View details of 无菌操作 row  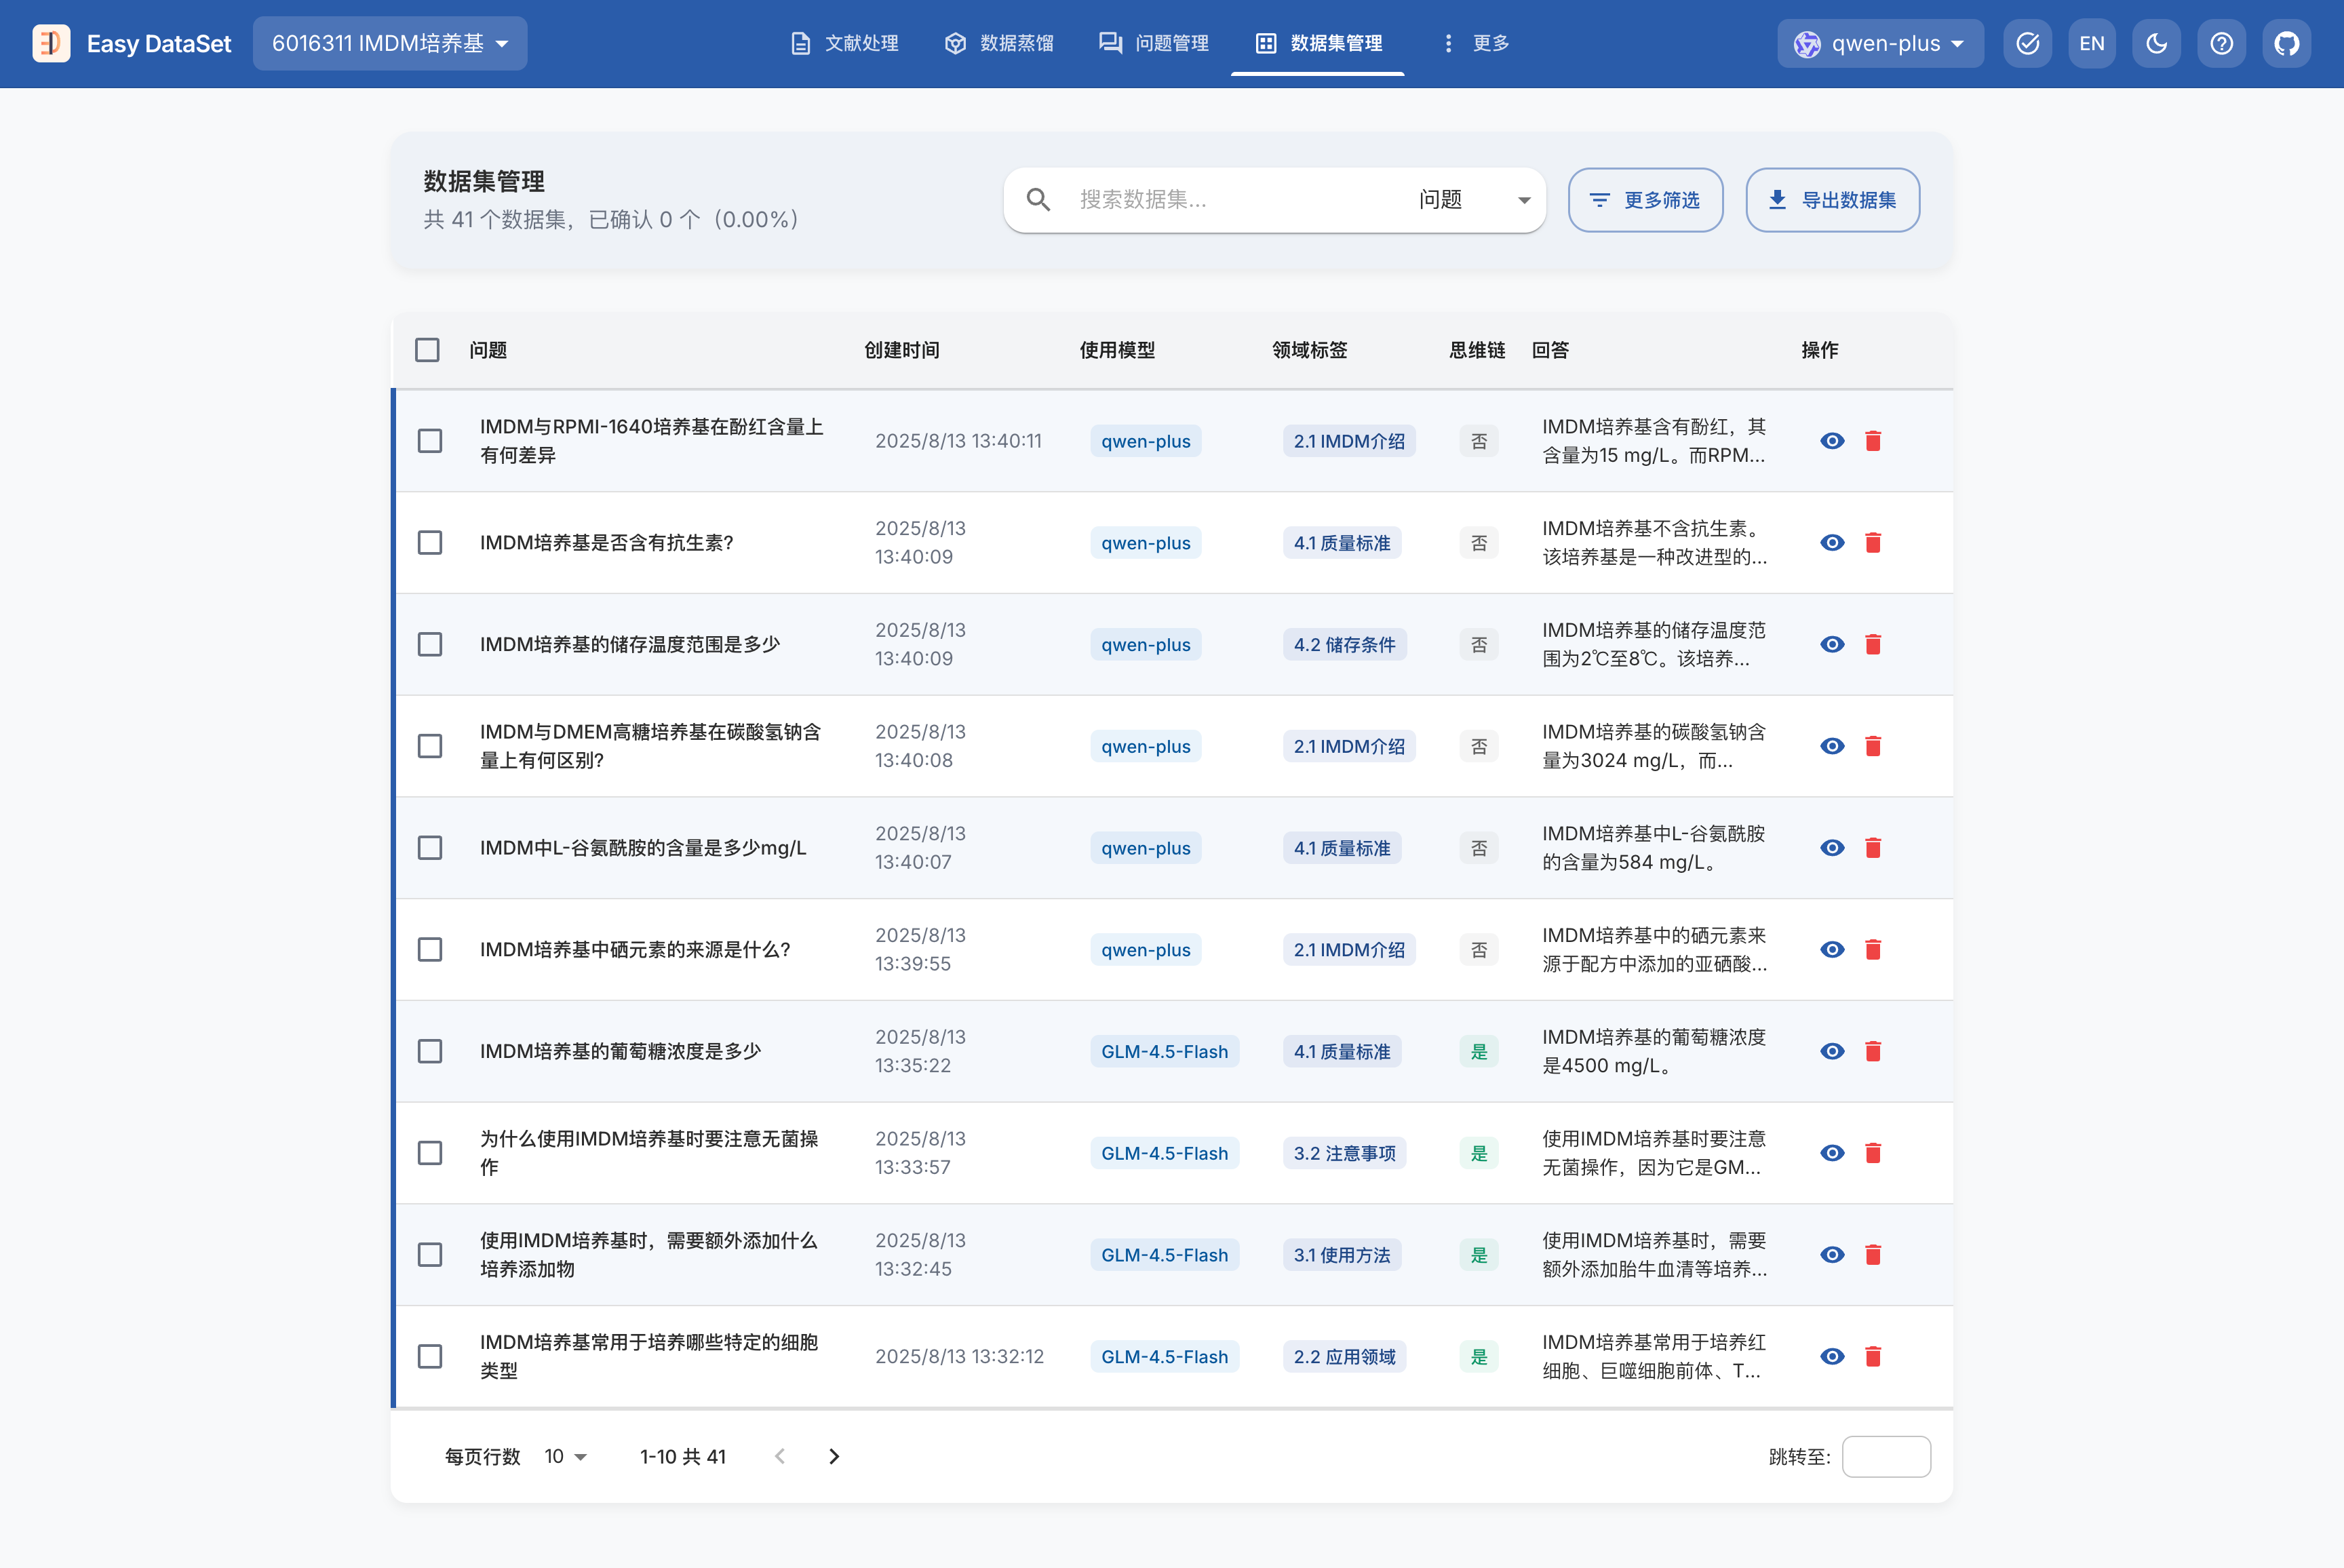coord(1831,1153)
